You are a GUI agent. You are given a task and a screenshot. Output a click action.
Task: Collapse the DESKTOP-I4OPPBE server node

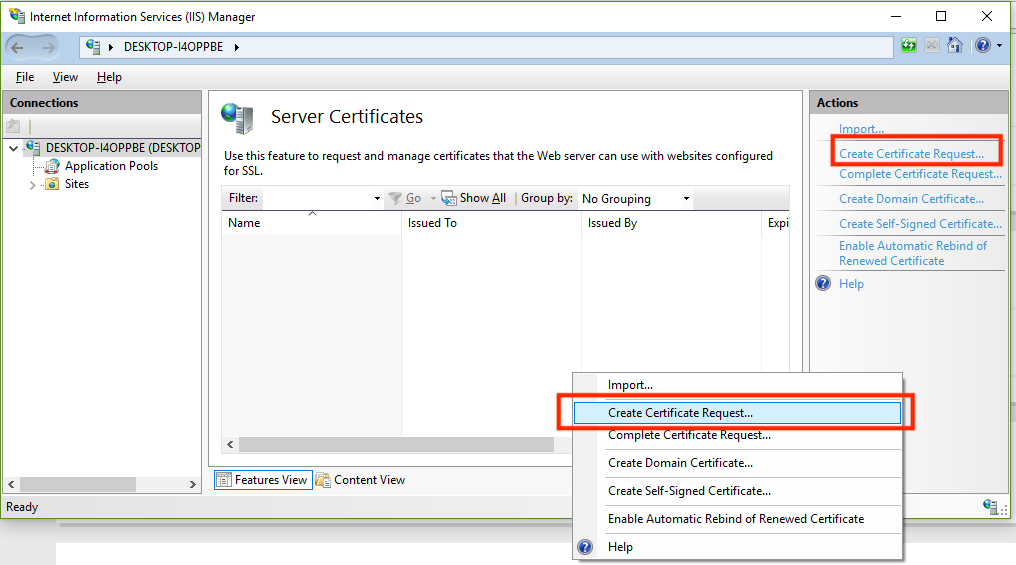tap(13, 149)
